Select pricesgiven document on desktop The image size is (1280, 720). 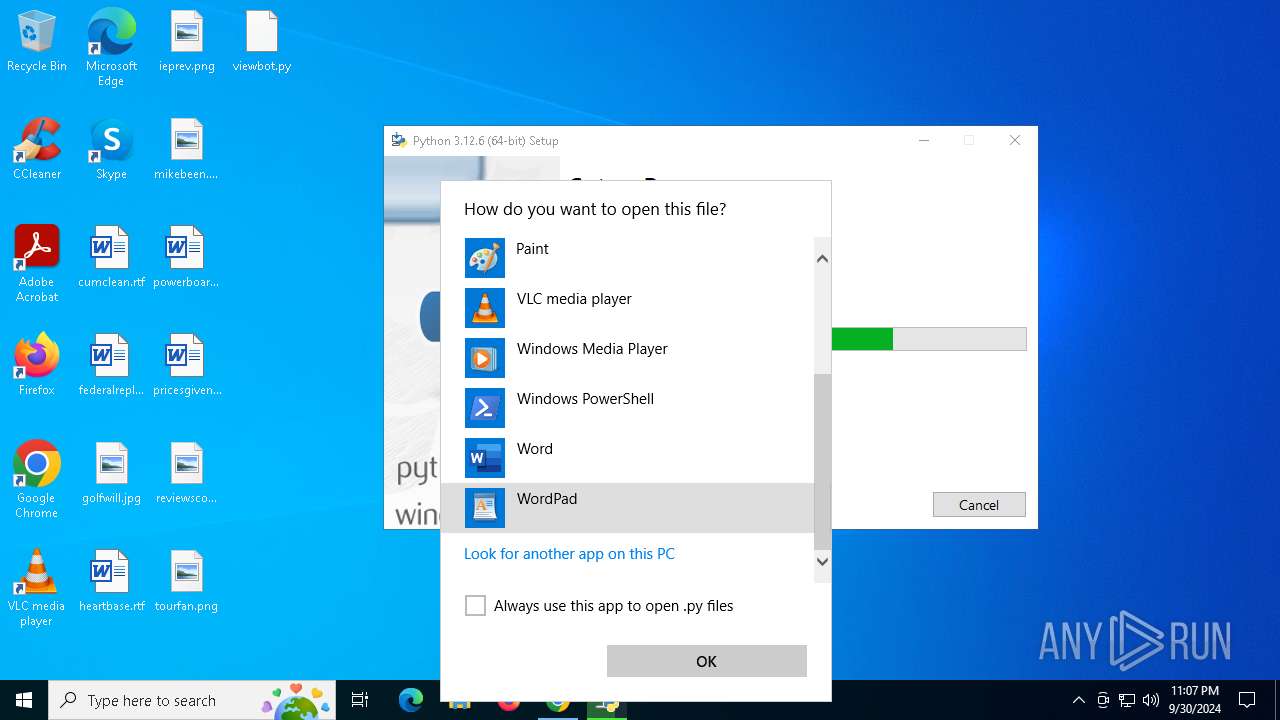(x=187, y=366)
